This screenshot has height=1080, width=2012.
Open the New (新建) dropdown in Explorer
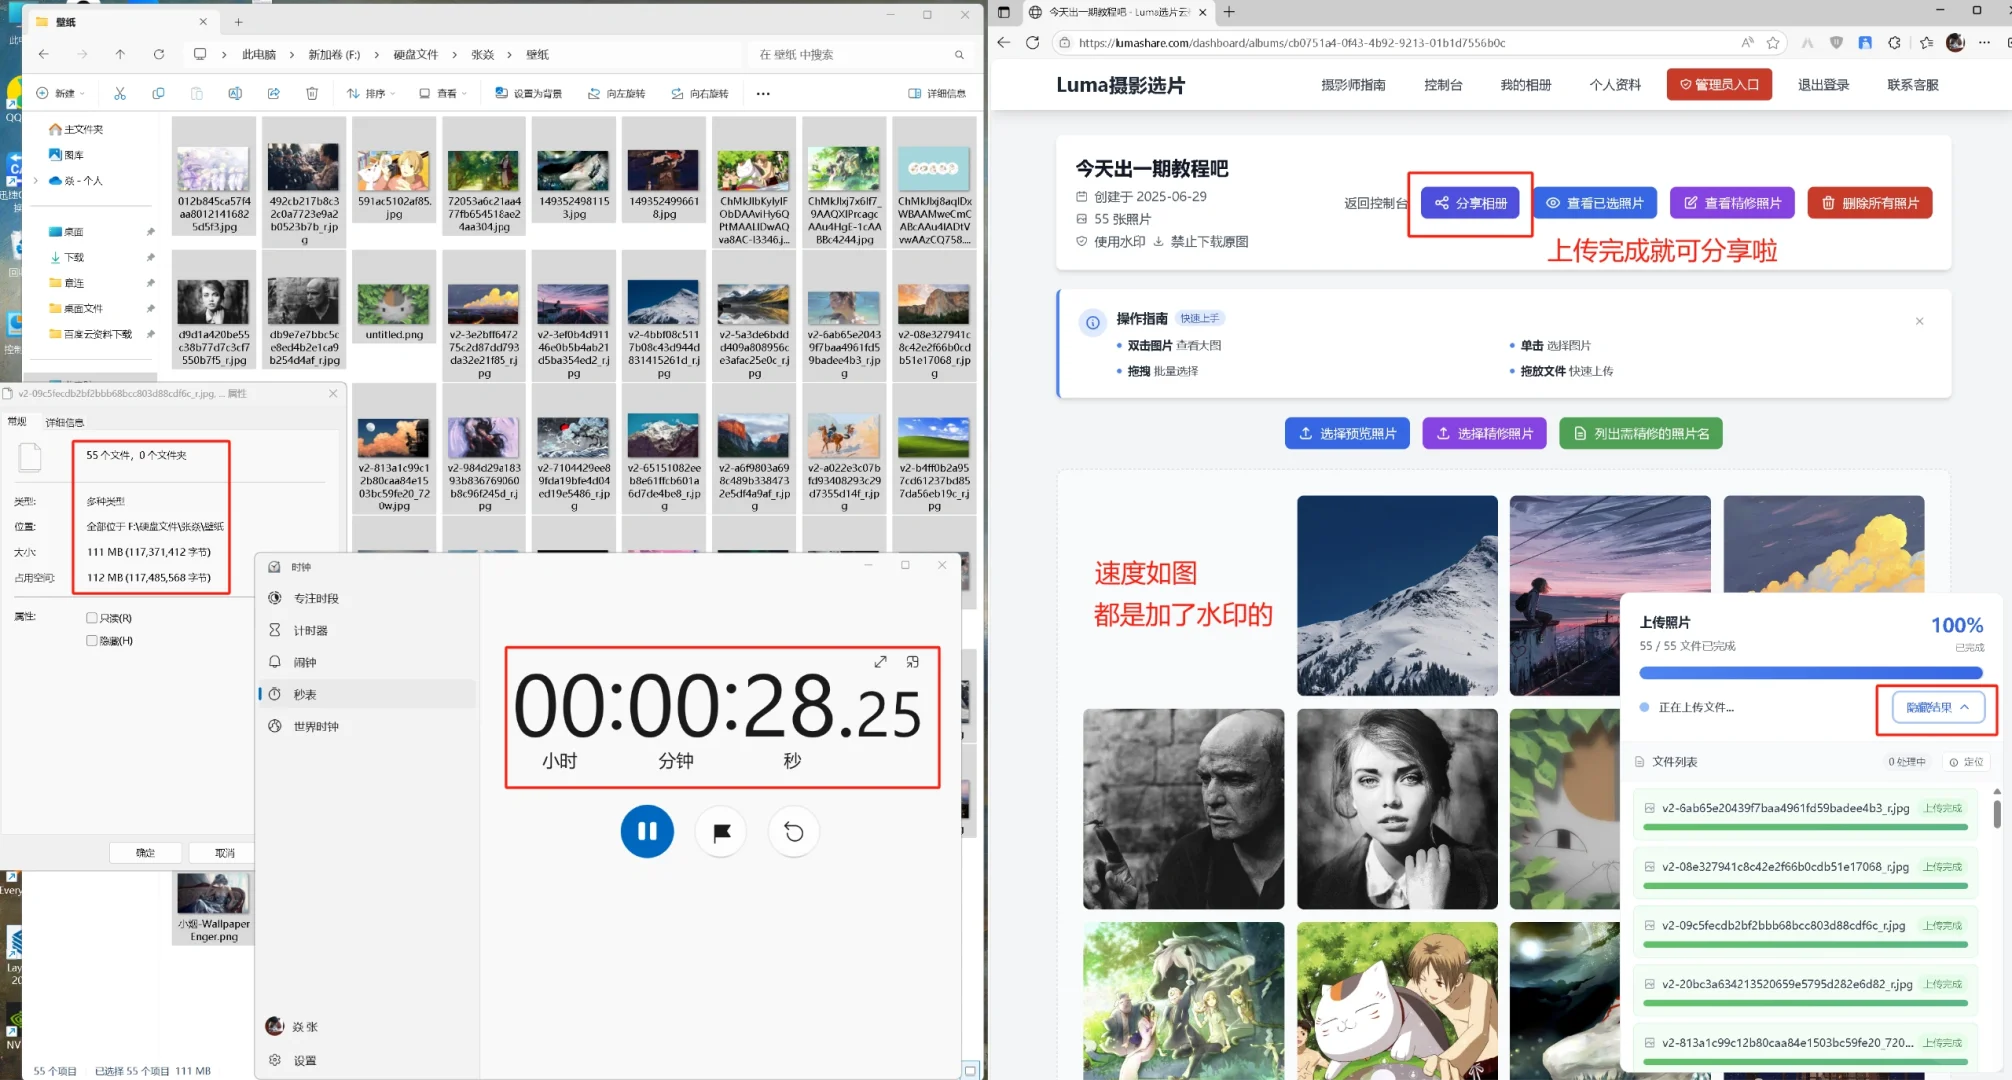[60, 93]
